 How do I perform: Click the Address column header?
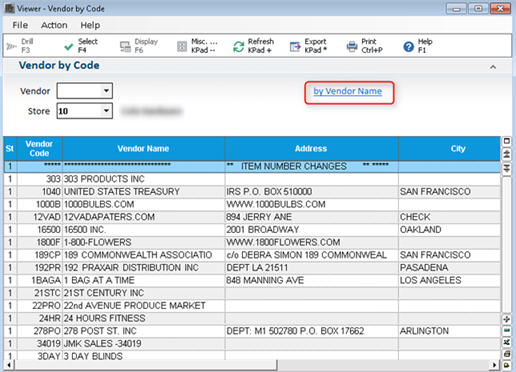[x=311, y=149]
